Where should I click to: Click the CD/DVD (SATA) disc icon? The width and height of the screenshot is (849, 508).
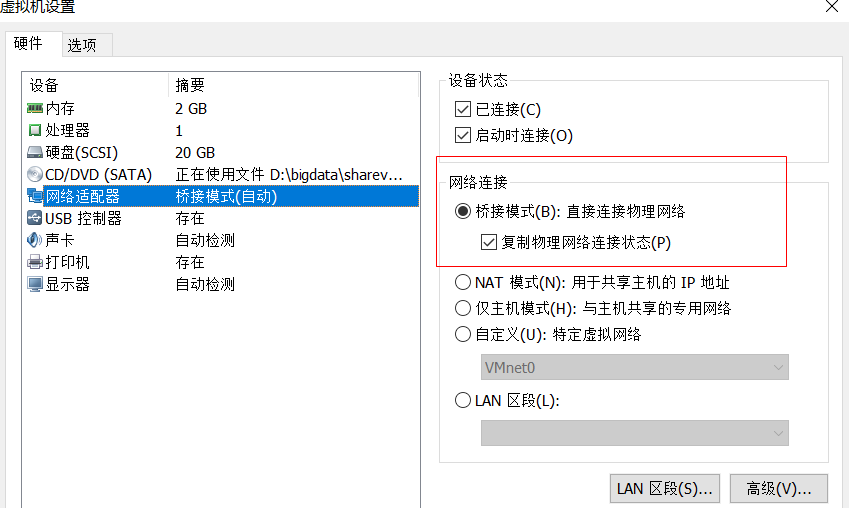35,174
